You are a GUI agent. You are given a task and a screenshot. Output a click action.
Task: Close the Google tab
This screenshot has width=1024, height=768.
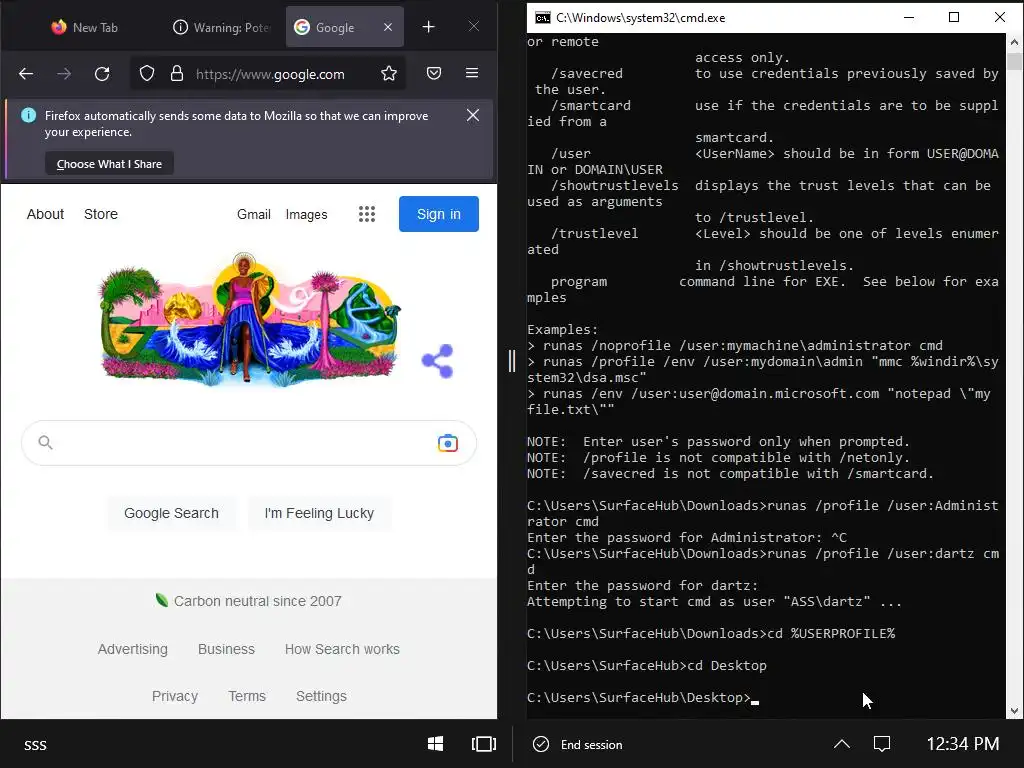[388, 27]
